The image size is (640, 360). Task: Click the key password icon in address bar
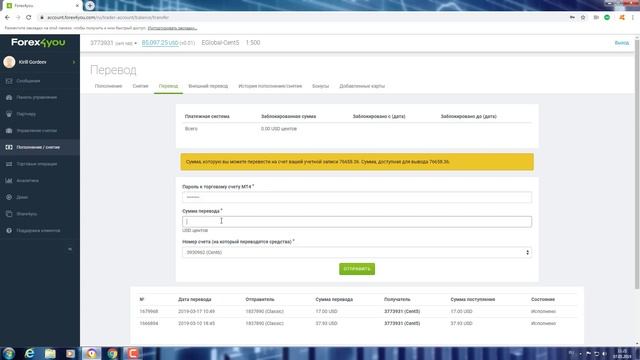point(572,18)
